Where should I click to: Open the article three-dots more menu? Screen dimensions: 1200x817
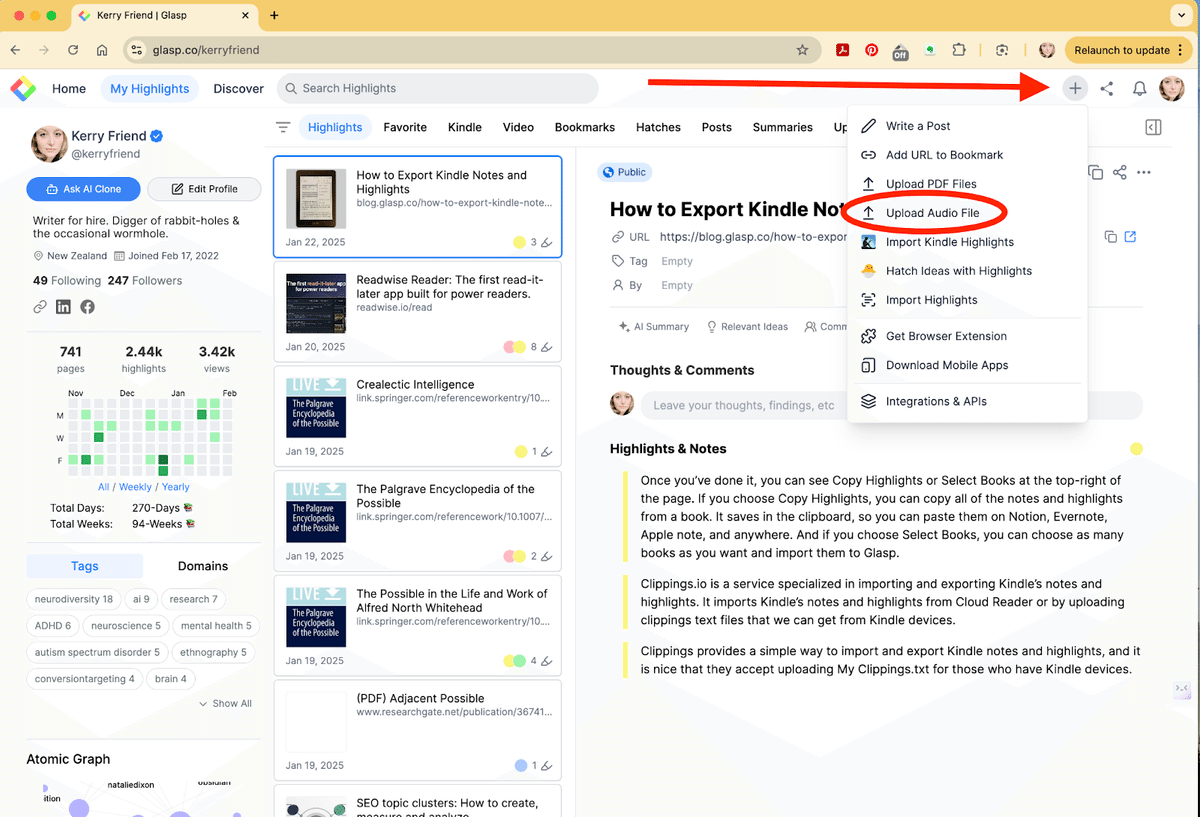click(1144, 172)
